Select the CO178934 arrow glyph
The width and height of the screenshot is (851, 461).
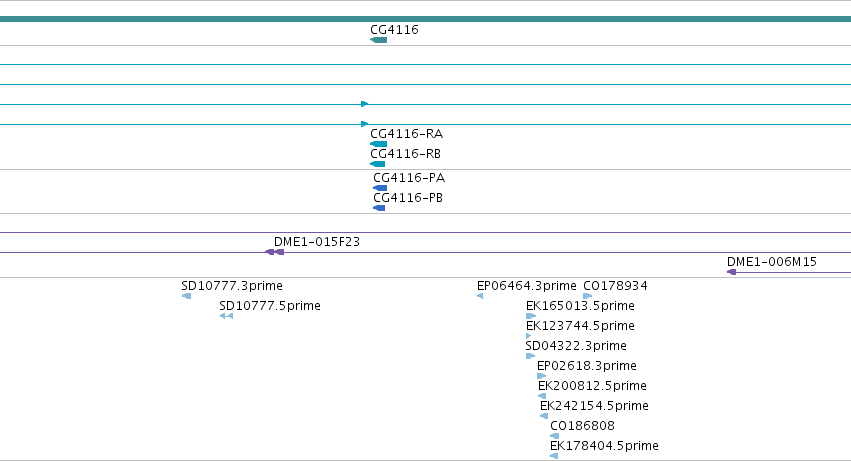click(x=587, y=296)
